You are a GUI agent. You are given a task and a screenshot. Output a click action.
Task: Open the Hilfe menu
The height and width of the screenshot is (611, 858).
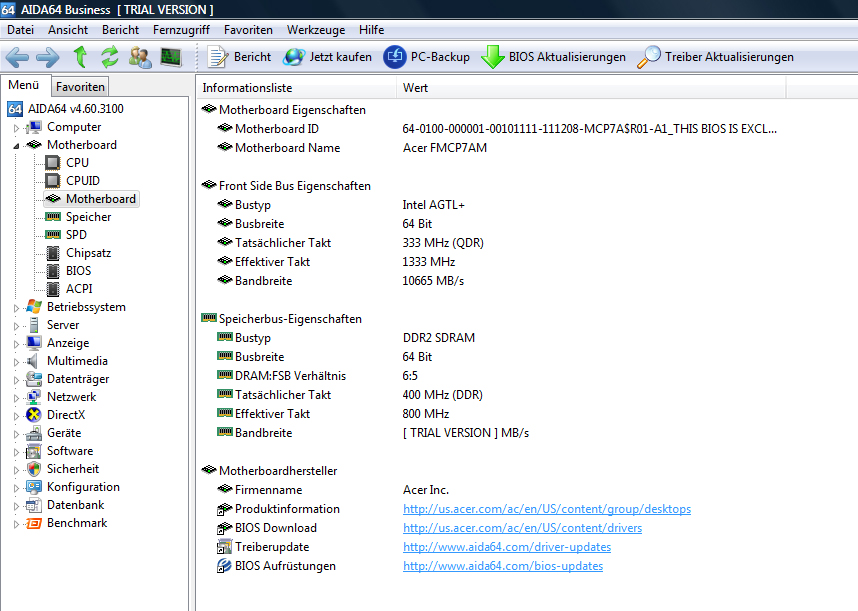coord(372,30)
